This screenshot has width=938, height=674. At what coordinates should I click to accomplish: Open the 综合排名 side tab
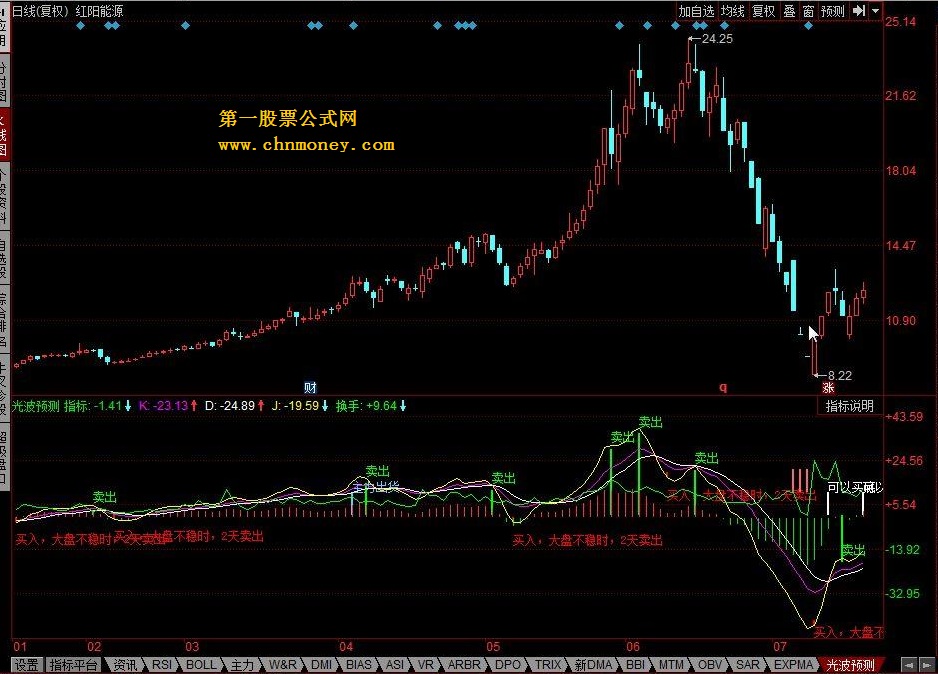pyautogui.click(x=4, y=319)
